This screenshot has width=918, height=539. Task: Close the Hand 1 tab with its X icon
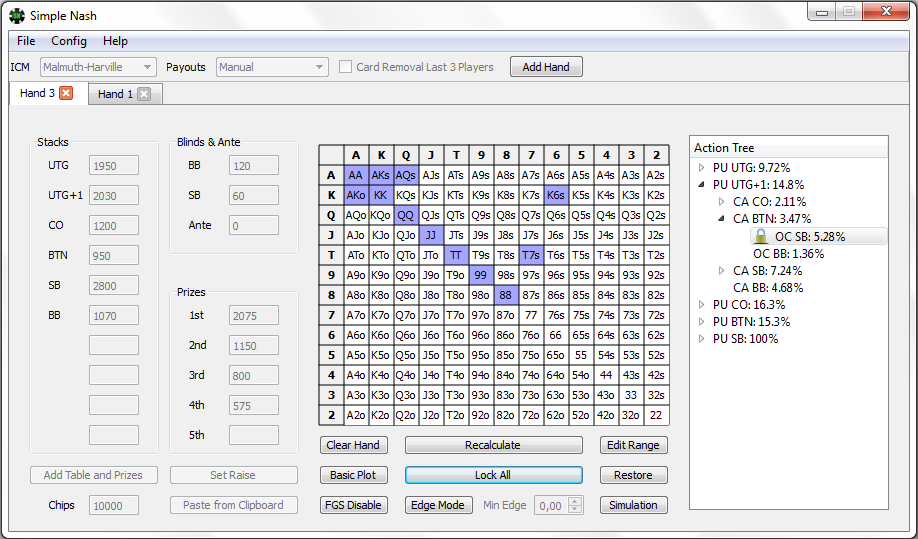pyautogui.click(x=144, y=94)
